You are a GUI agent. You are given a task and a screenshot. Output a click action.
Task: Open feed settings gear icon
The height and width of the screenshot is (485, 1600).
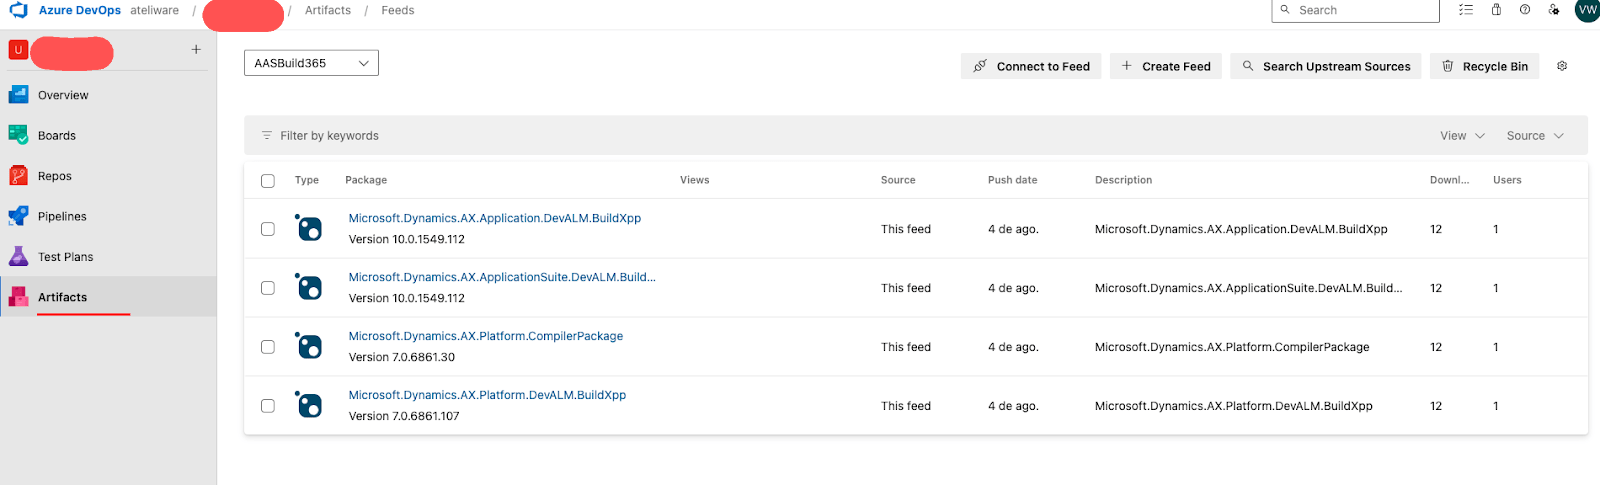click(x=1562, y=66)
